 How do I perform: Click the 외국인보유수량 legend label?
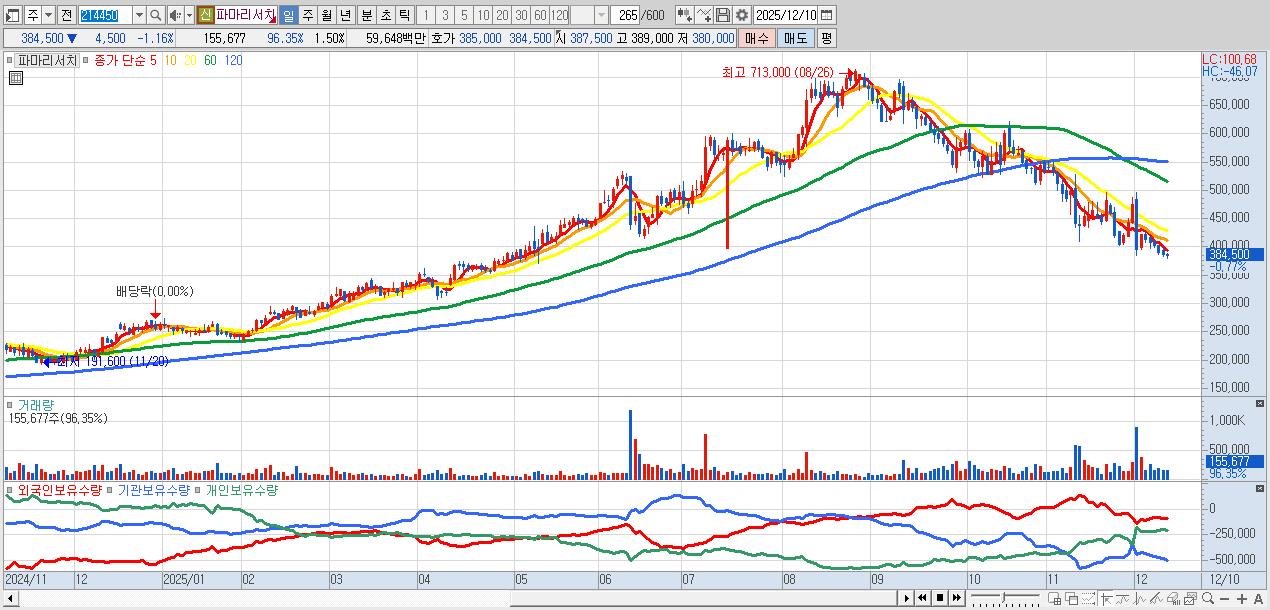coord(60,490)
